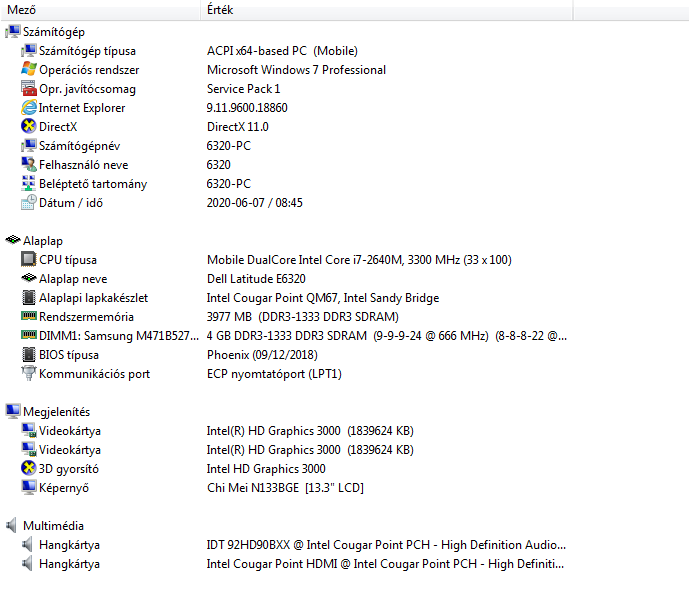
Task: Click the Alaplapi lapkakészlet chipset icon
Action: point(29,297)
